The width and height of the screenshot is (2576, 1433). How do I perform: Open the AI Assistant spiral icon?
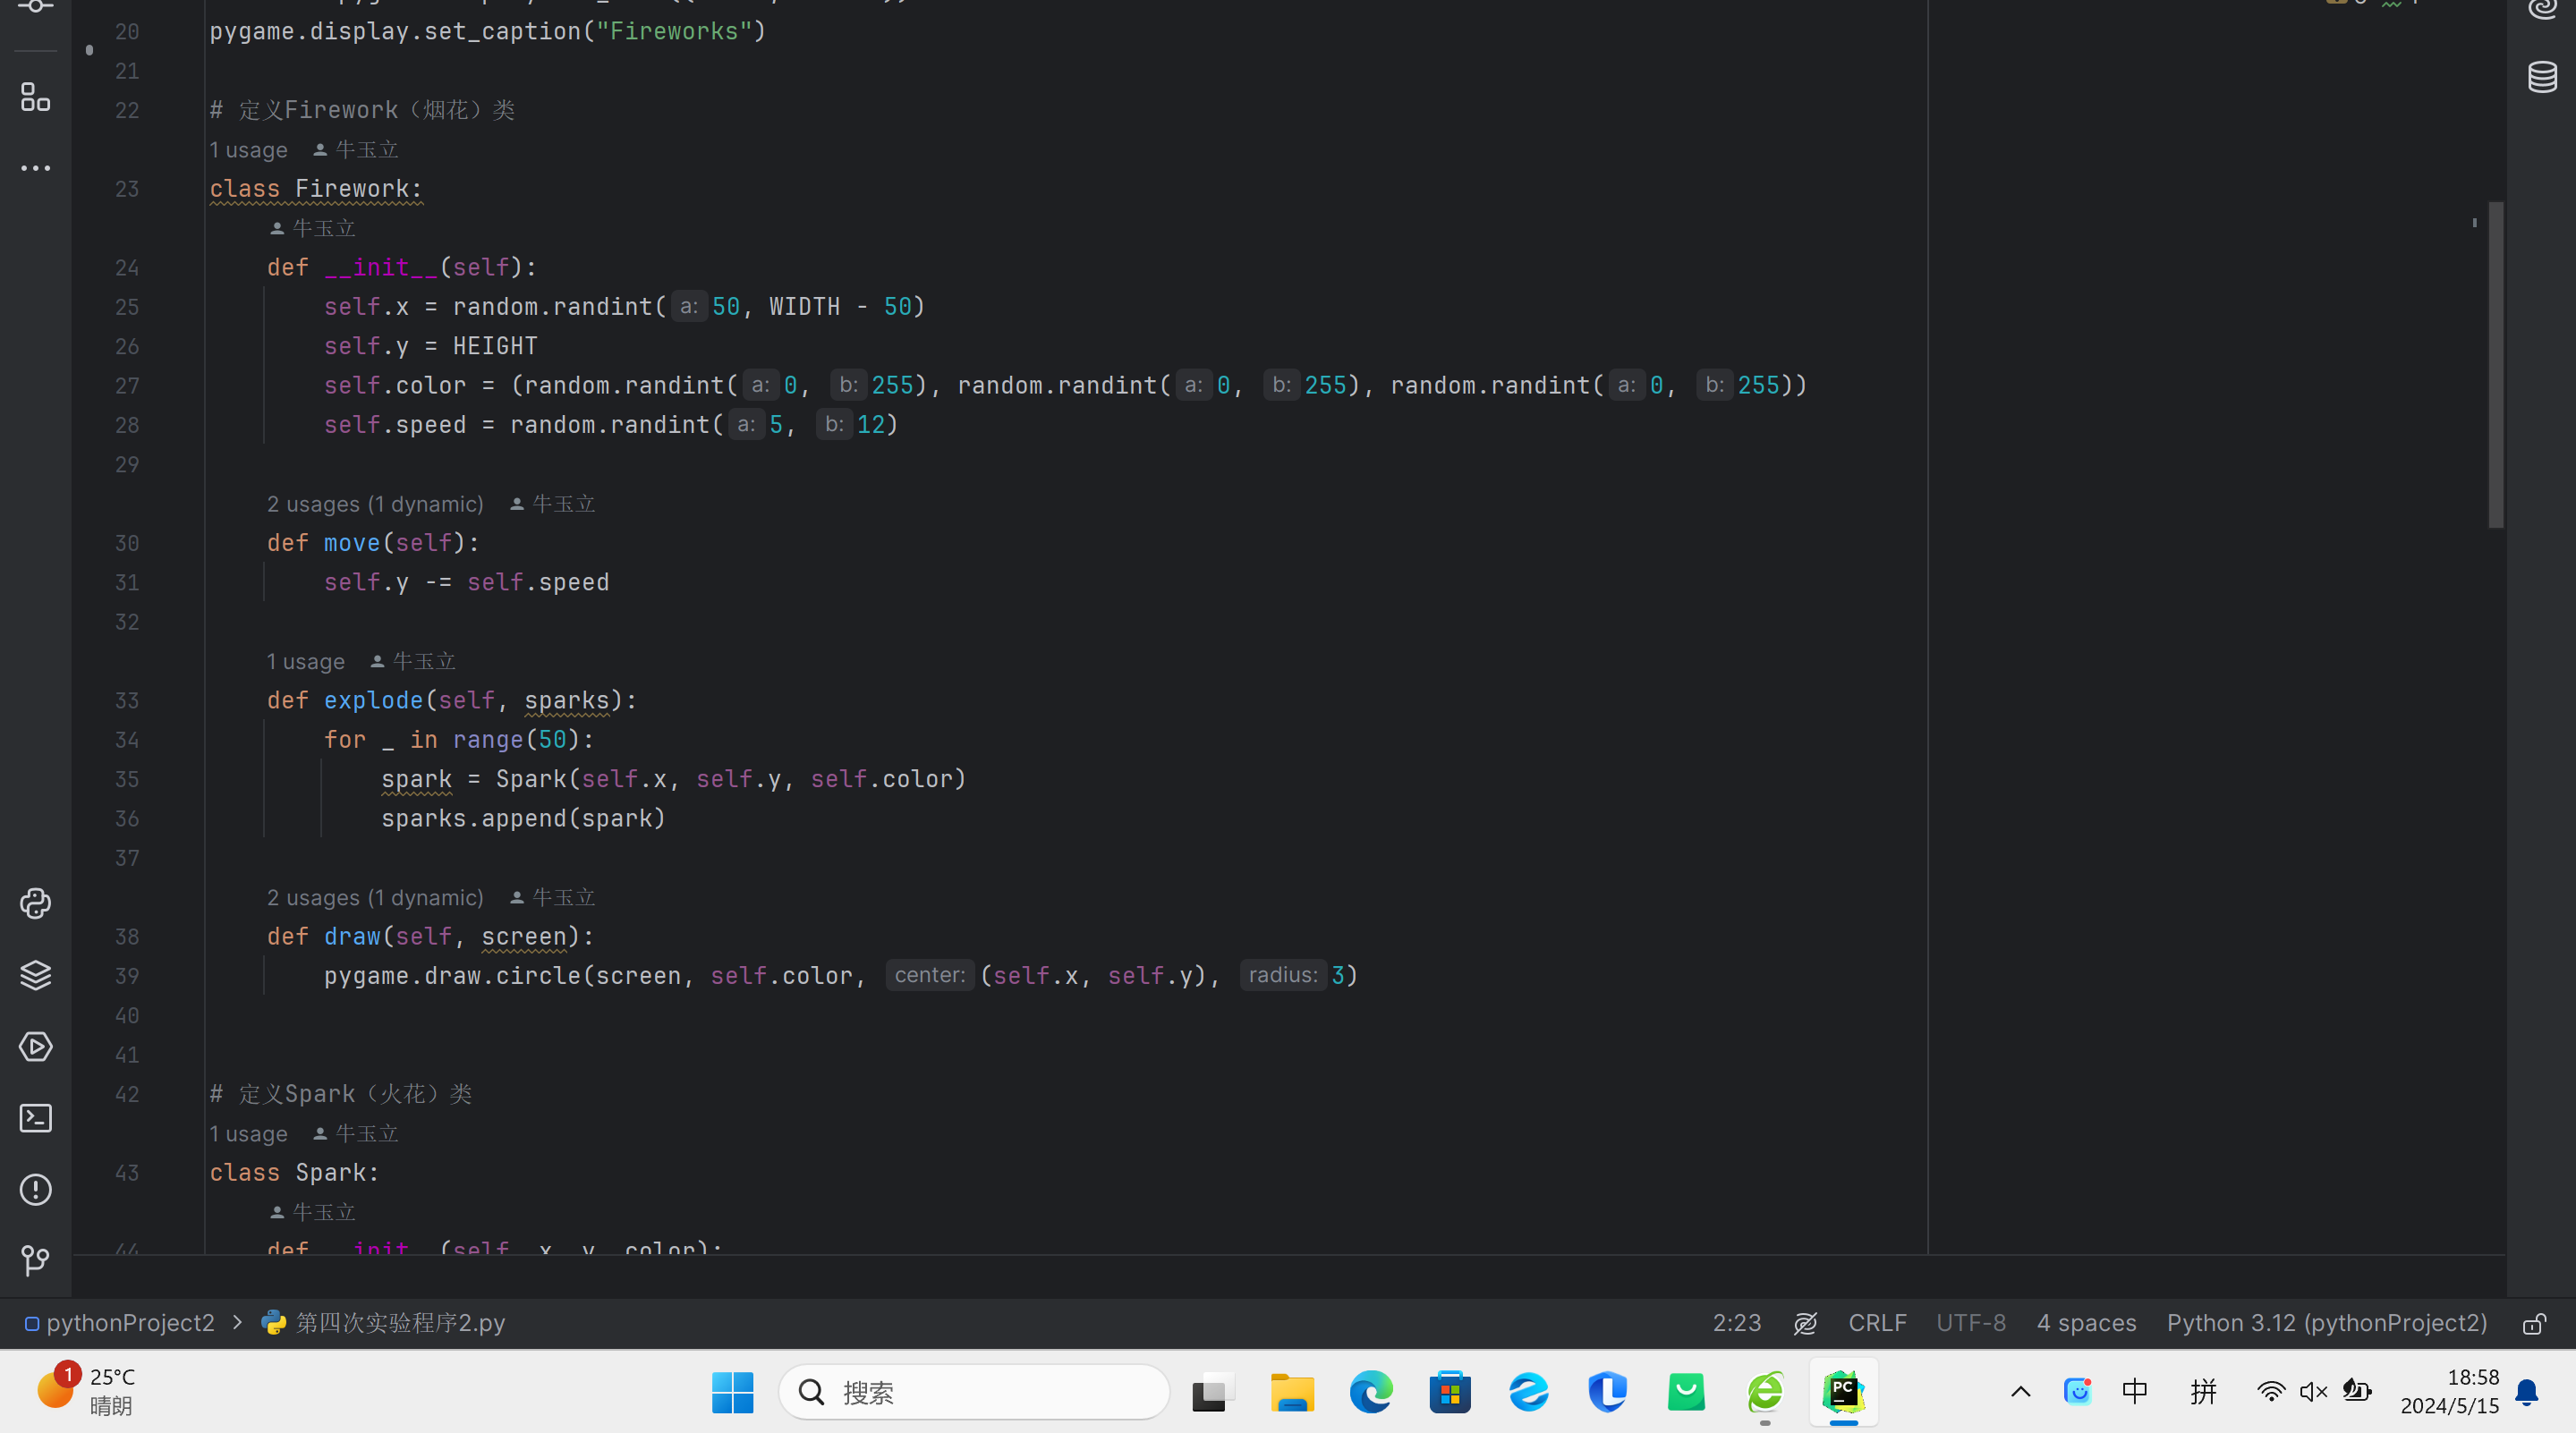coord(2542,8)
